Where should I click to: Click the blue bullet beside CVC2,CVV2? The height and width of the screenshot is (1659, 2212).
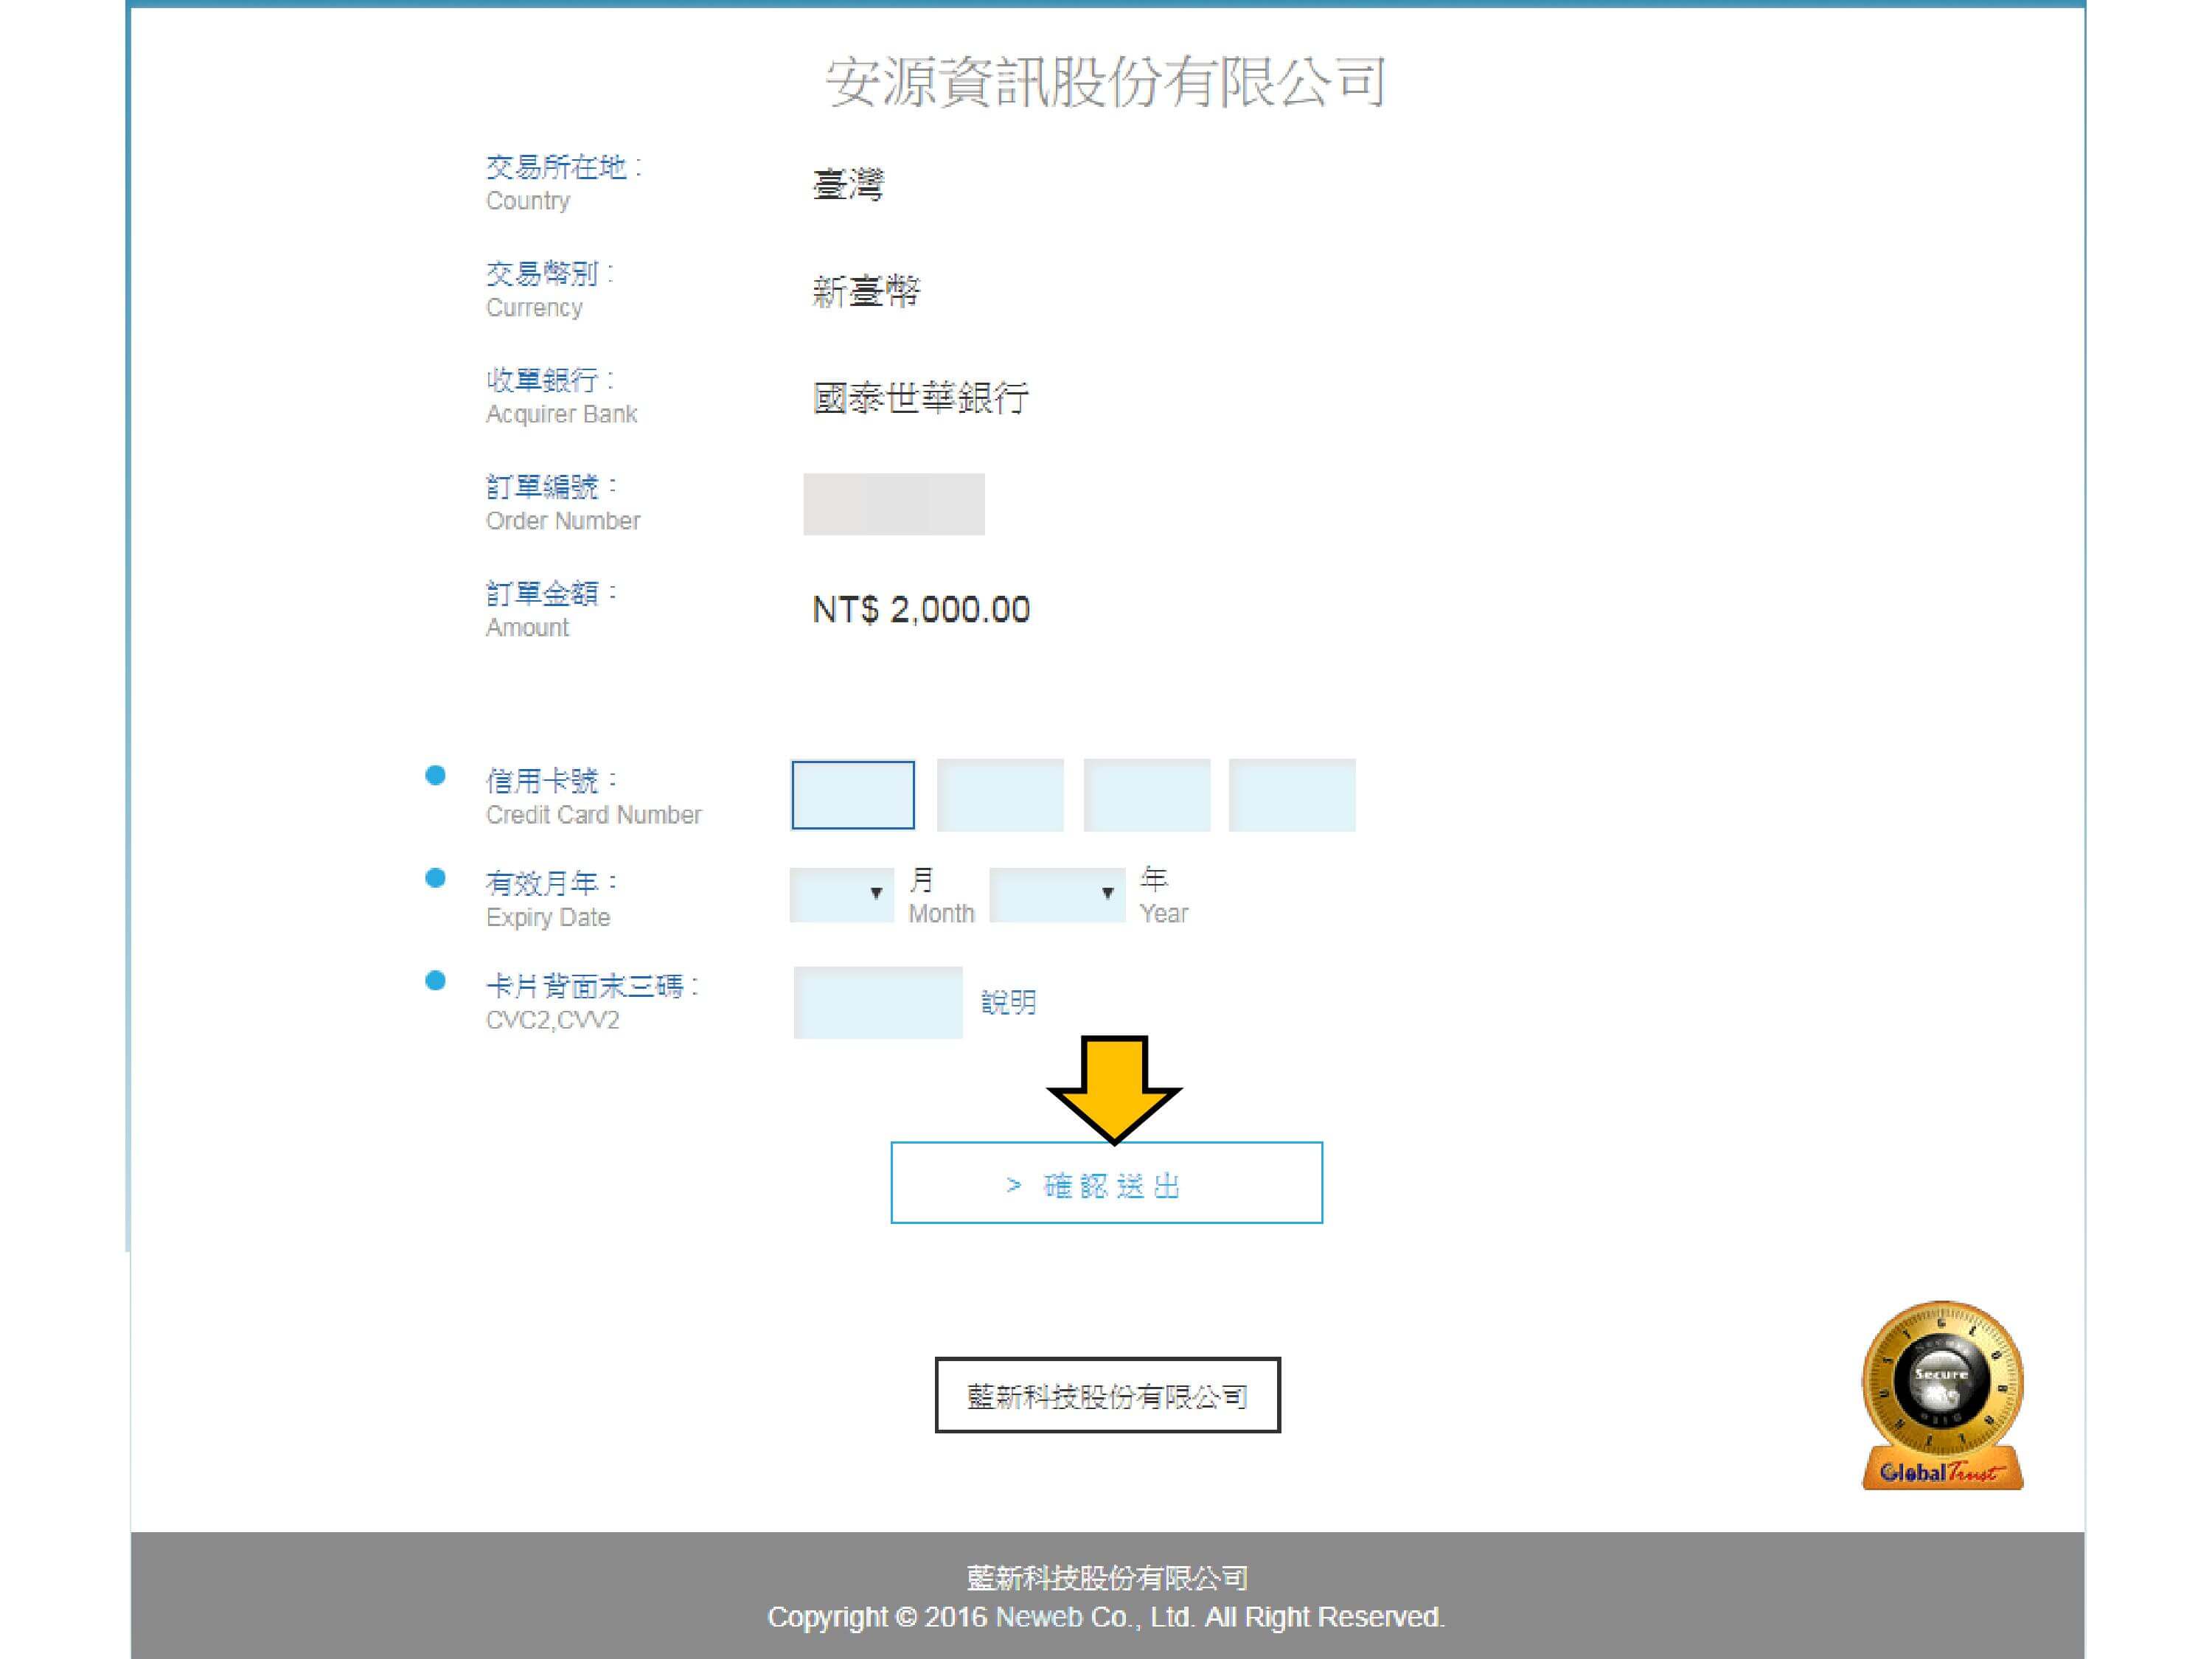point(435,981)
